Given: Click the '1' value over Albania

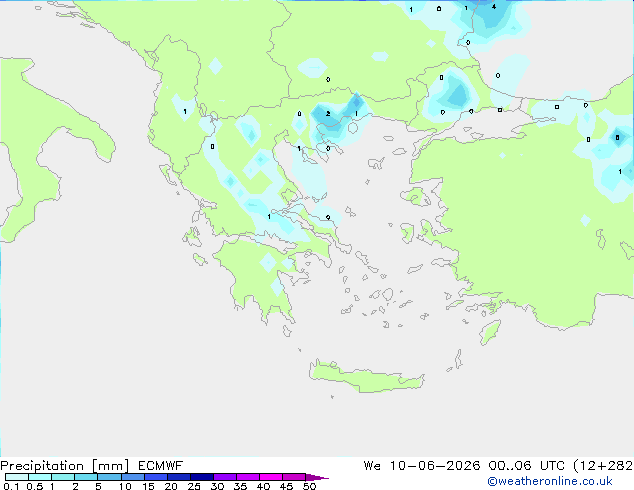Looking at the screenshot, I should coord(185,112).
